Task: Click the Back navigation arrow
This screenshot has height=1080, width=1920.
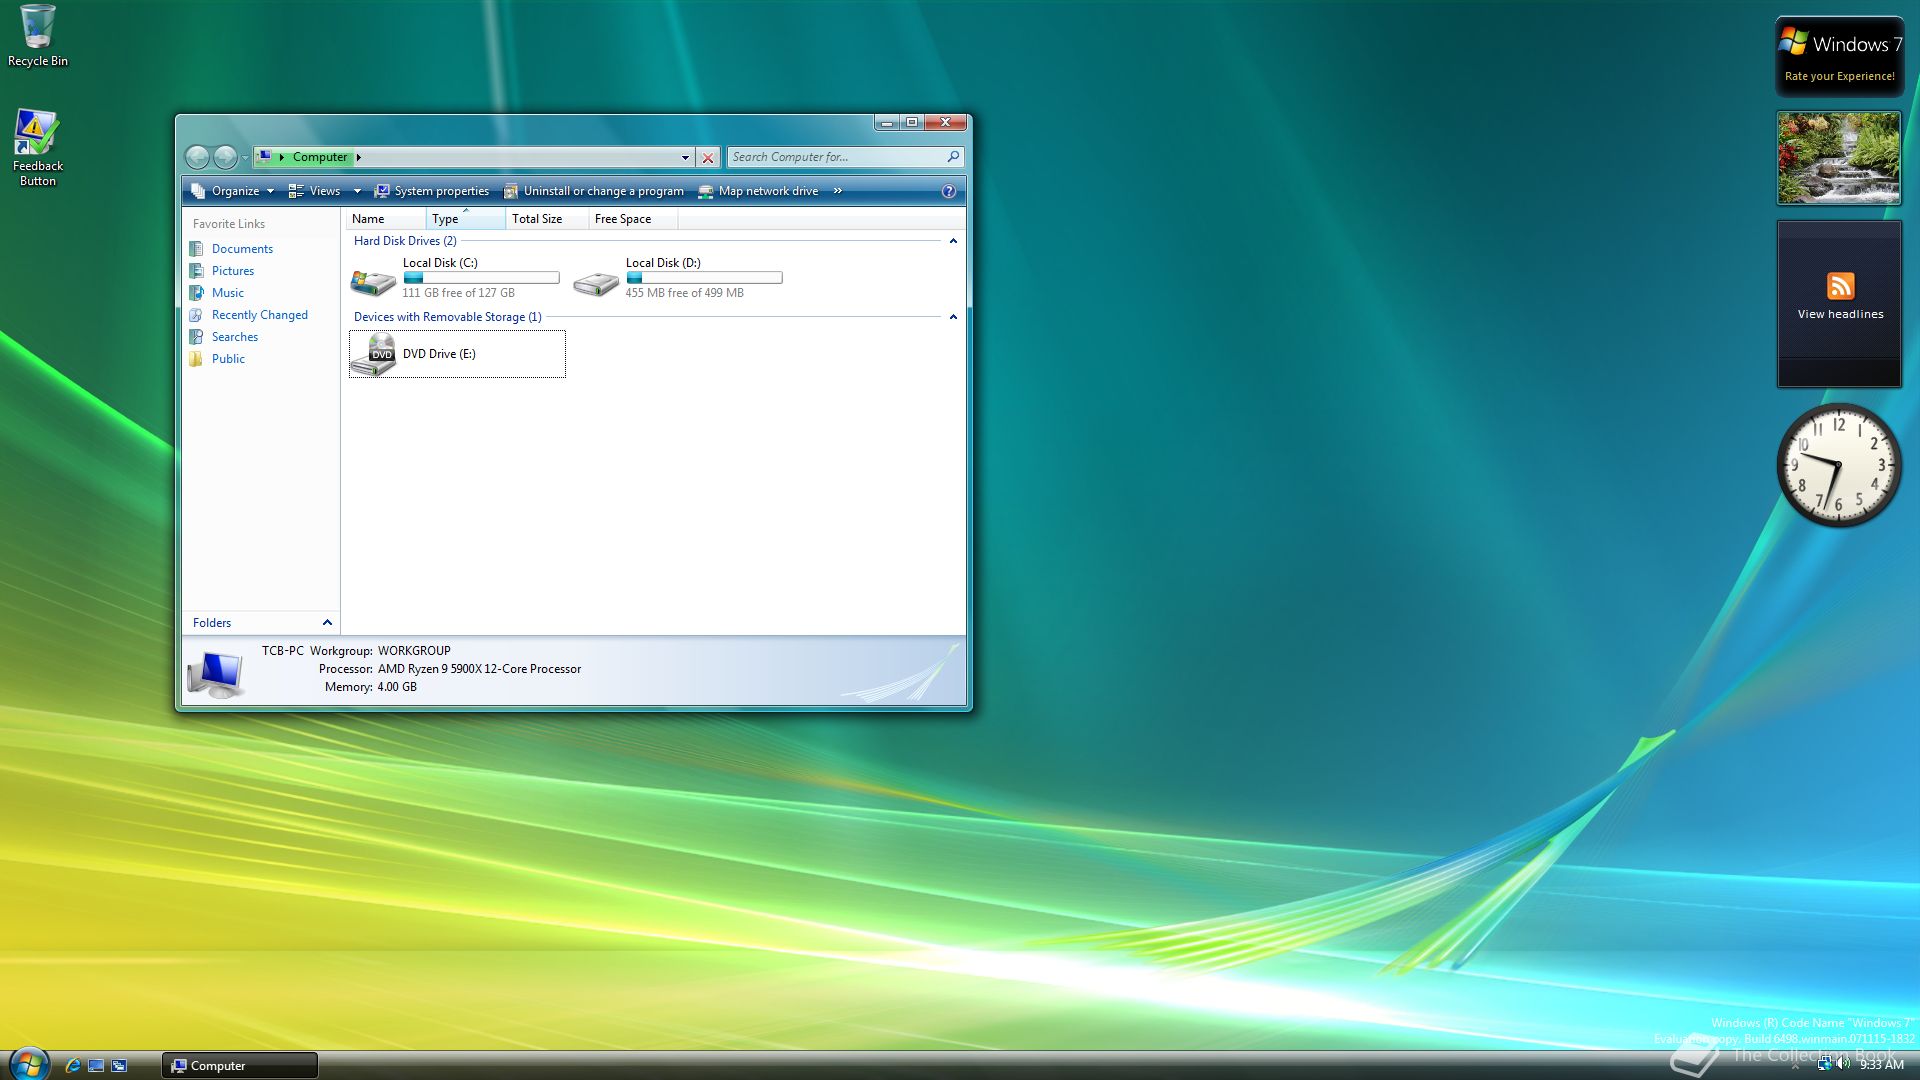Action: tap(198, 157)
